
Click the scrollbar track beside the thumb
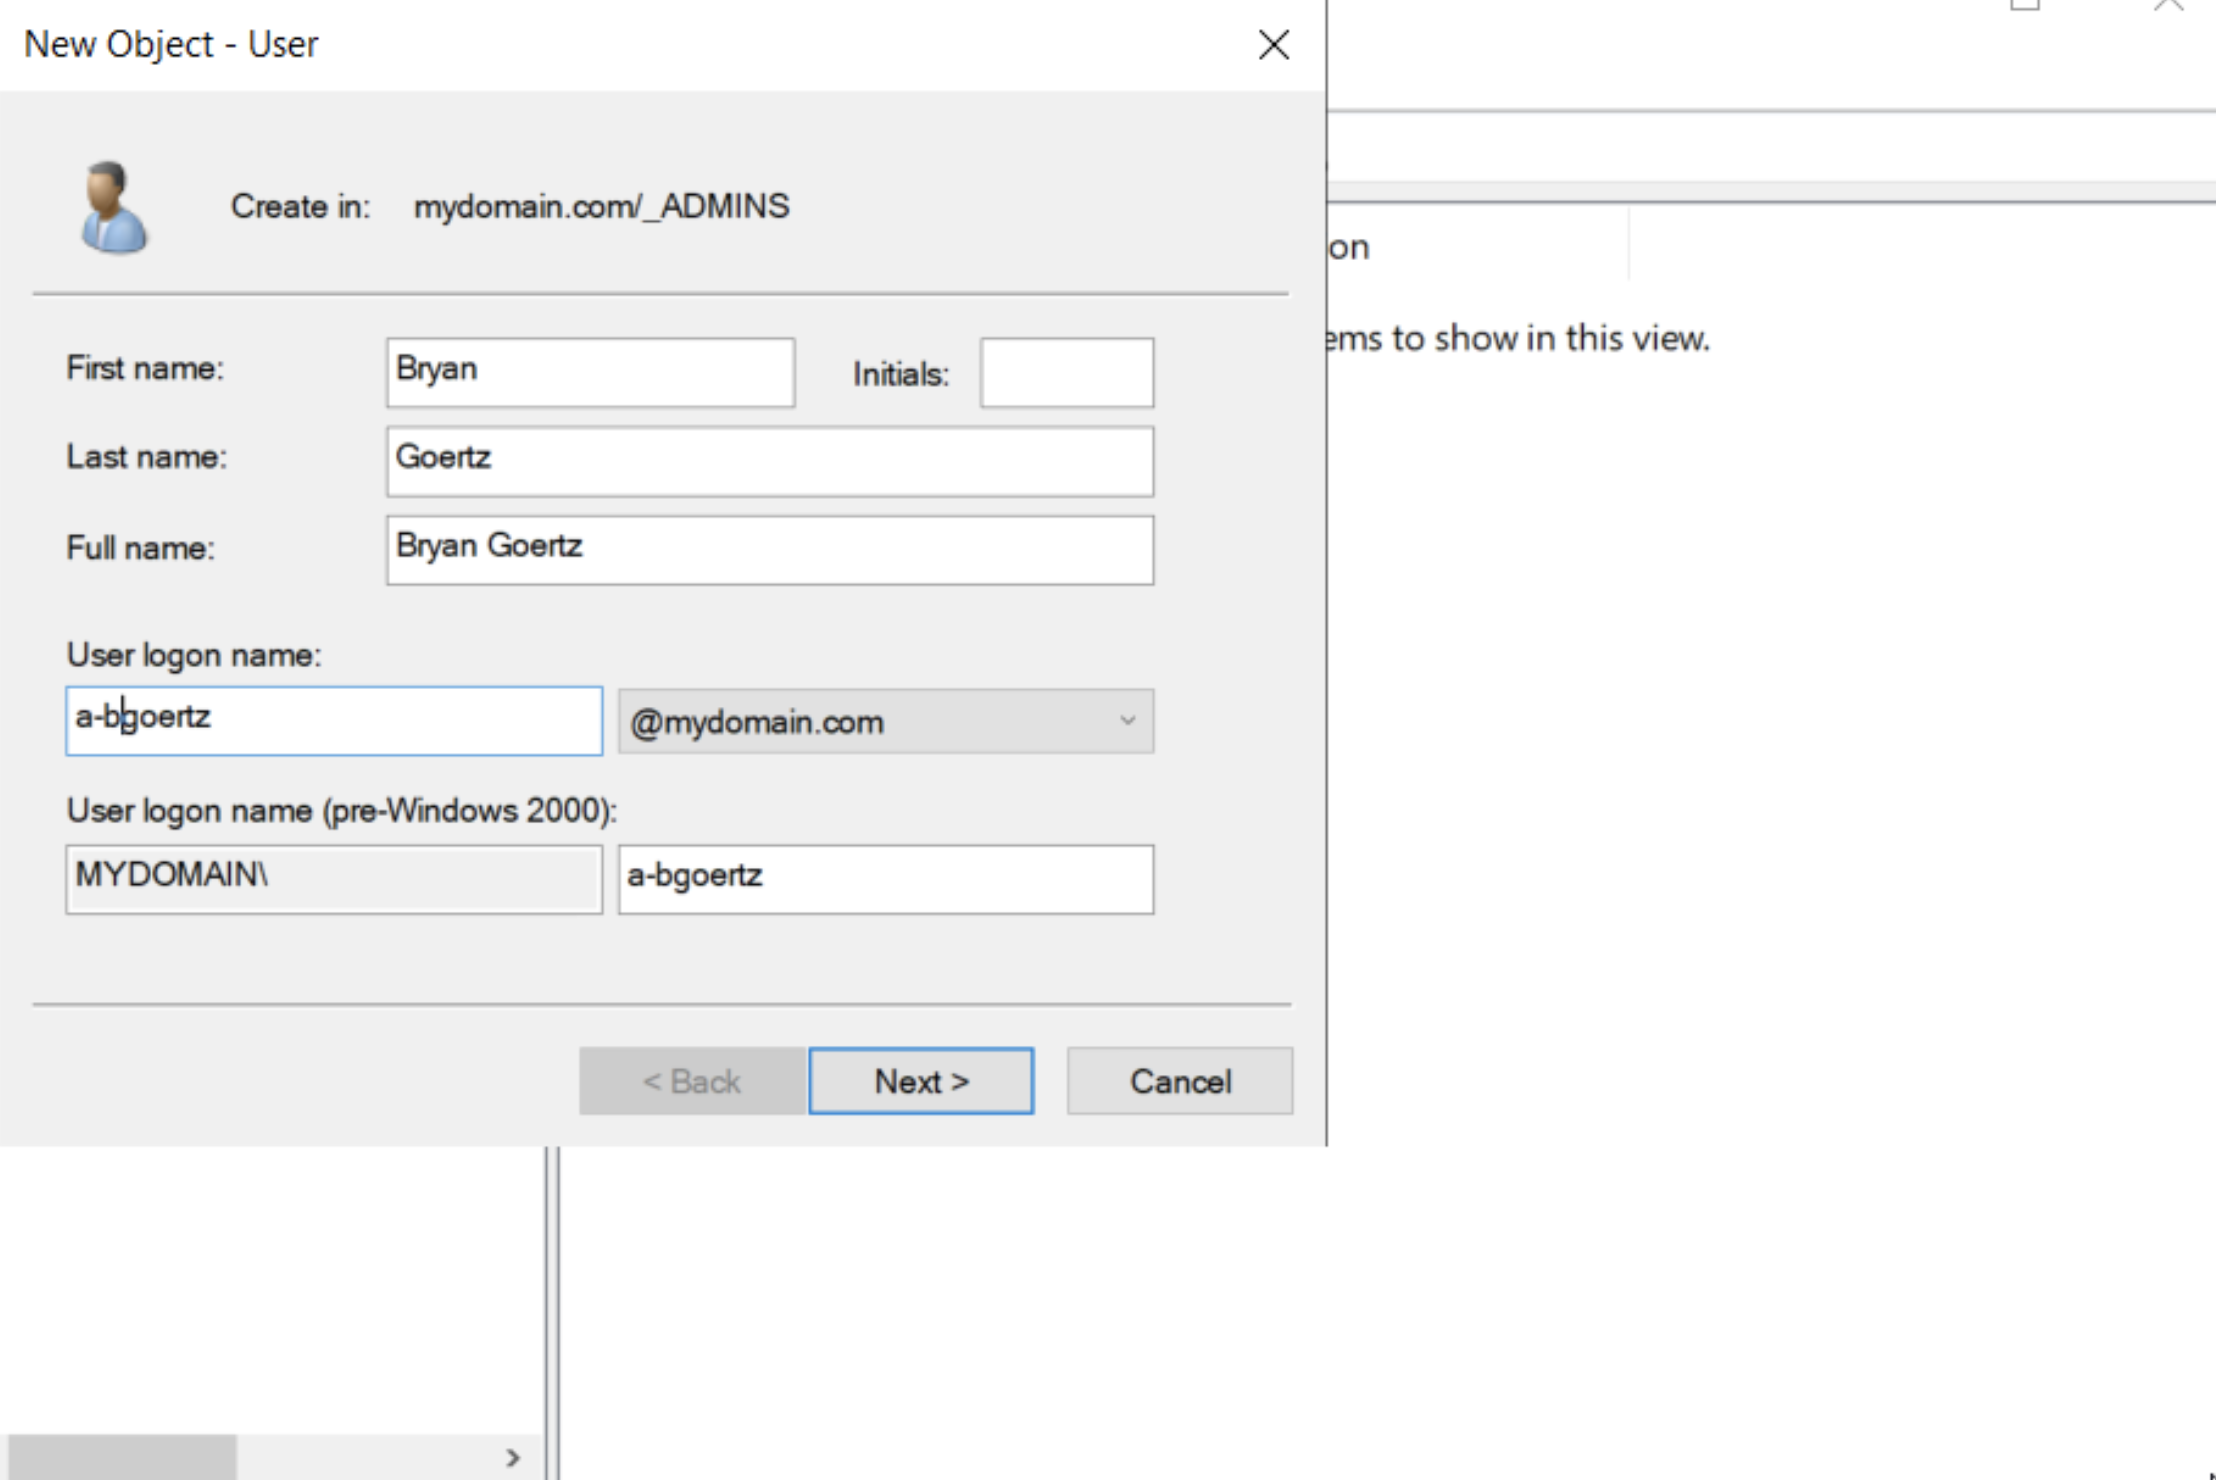(360, 1458)
